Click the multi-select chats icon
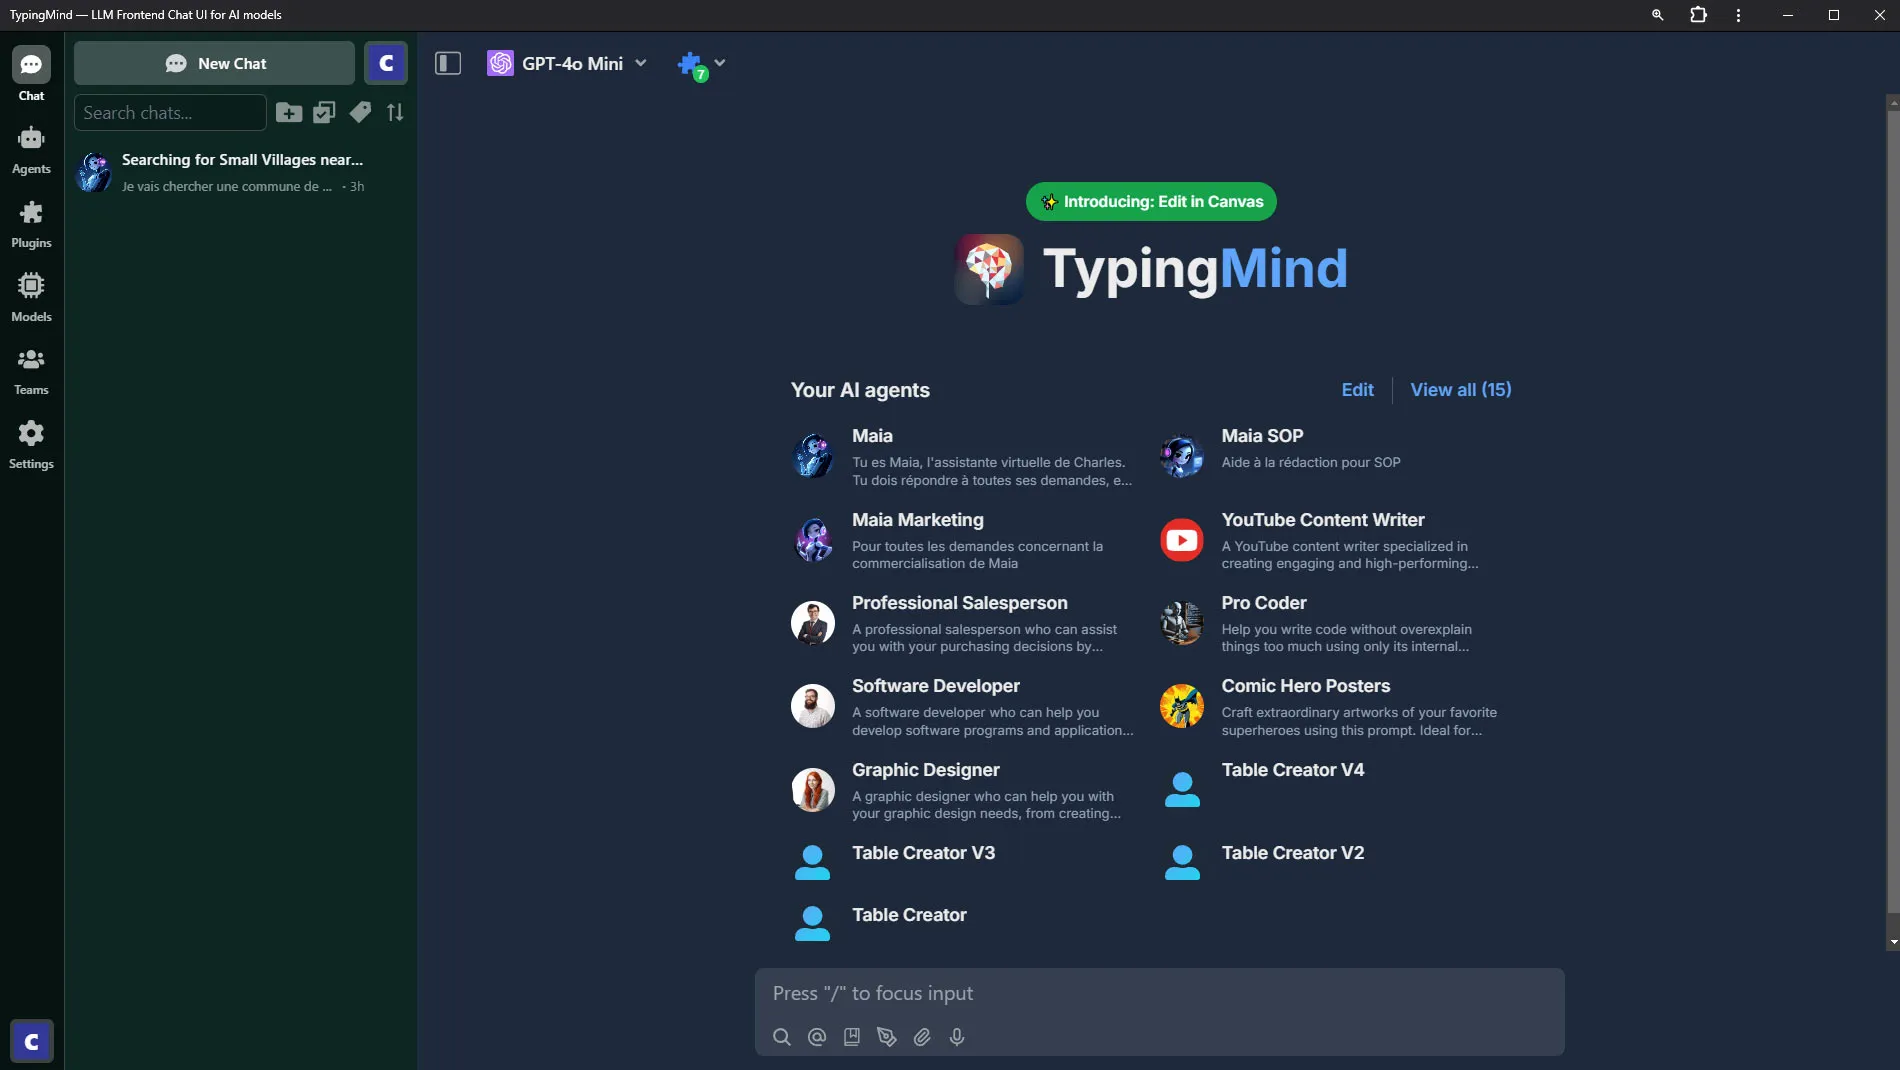 point(324,112)
